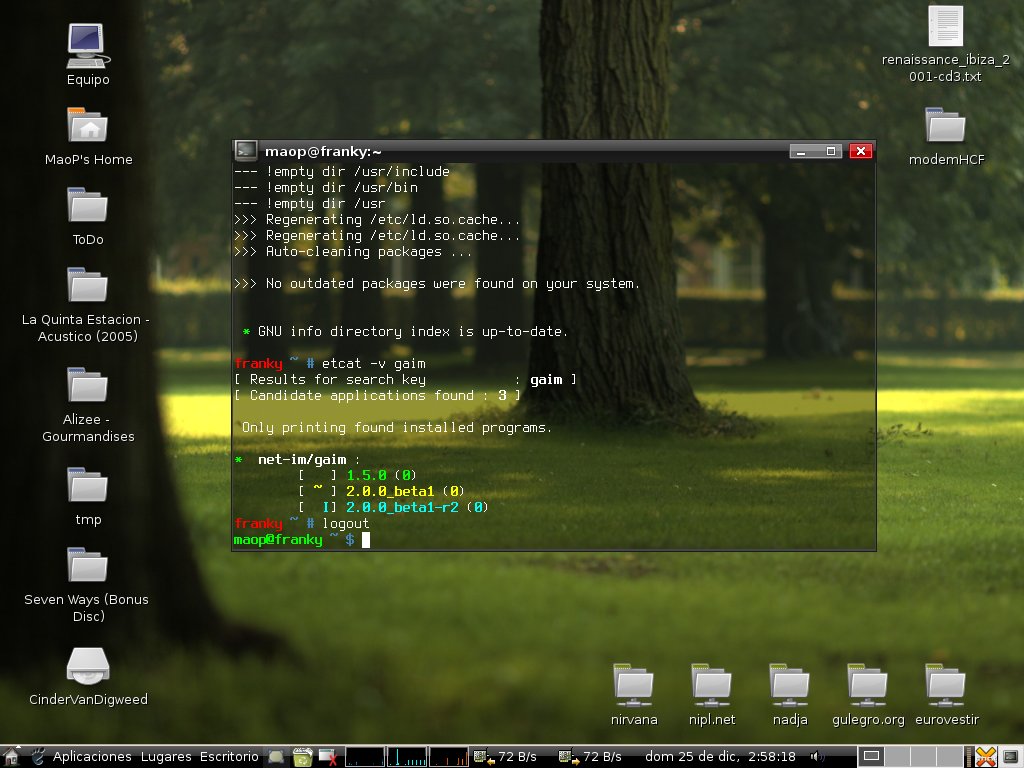Click the first system monitor graph
1024x768 pixels.
tap(364, 757)
